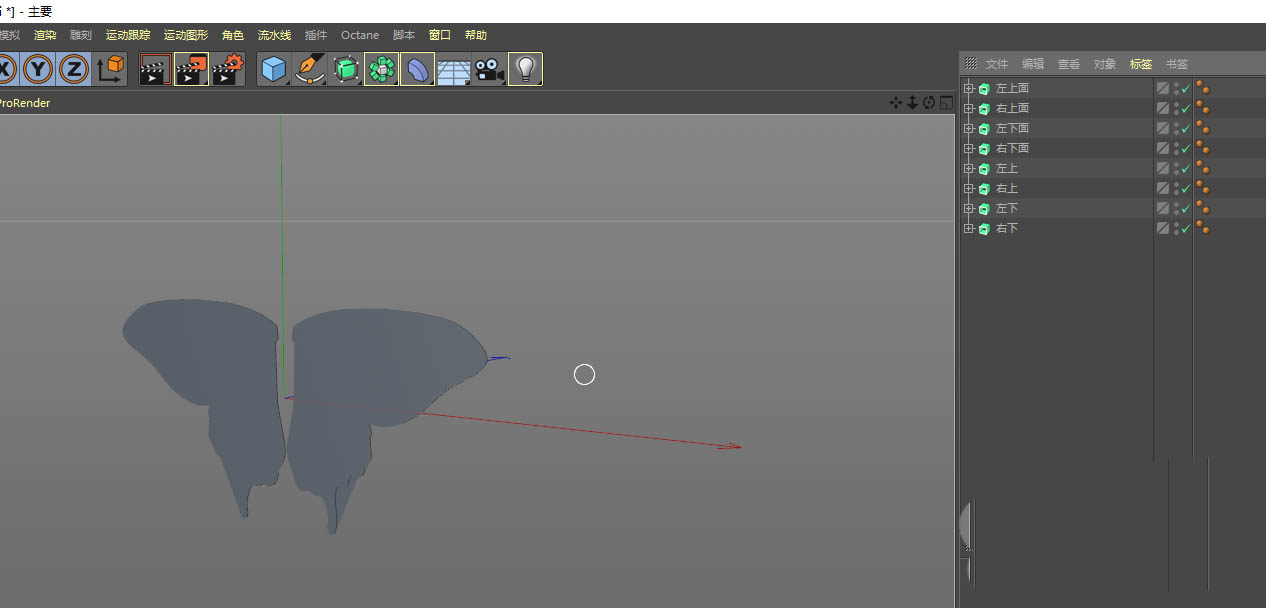This screenshot has height=608, width=1266.
Task: Toggle 右上 visibility dots
Action: pyautogui.click(x=1176, y=188)
